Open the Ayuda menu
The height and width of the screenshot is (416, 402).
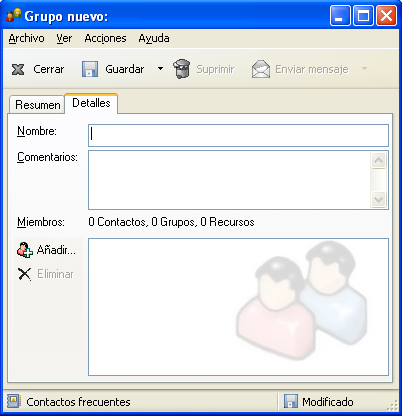(x=154, y=38)
